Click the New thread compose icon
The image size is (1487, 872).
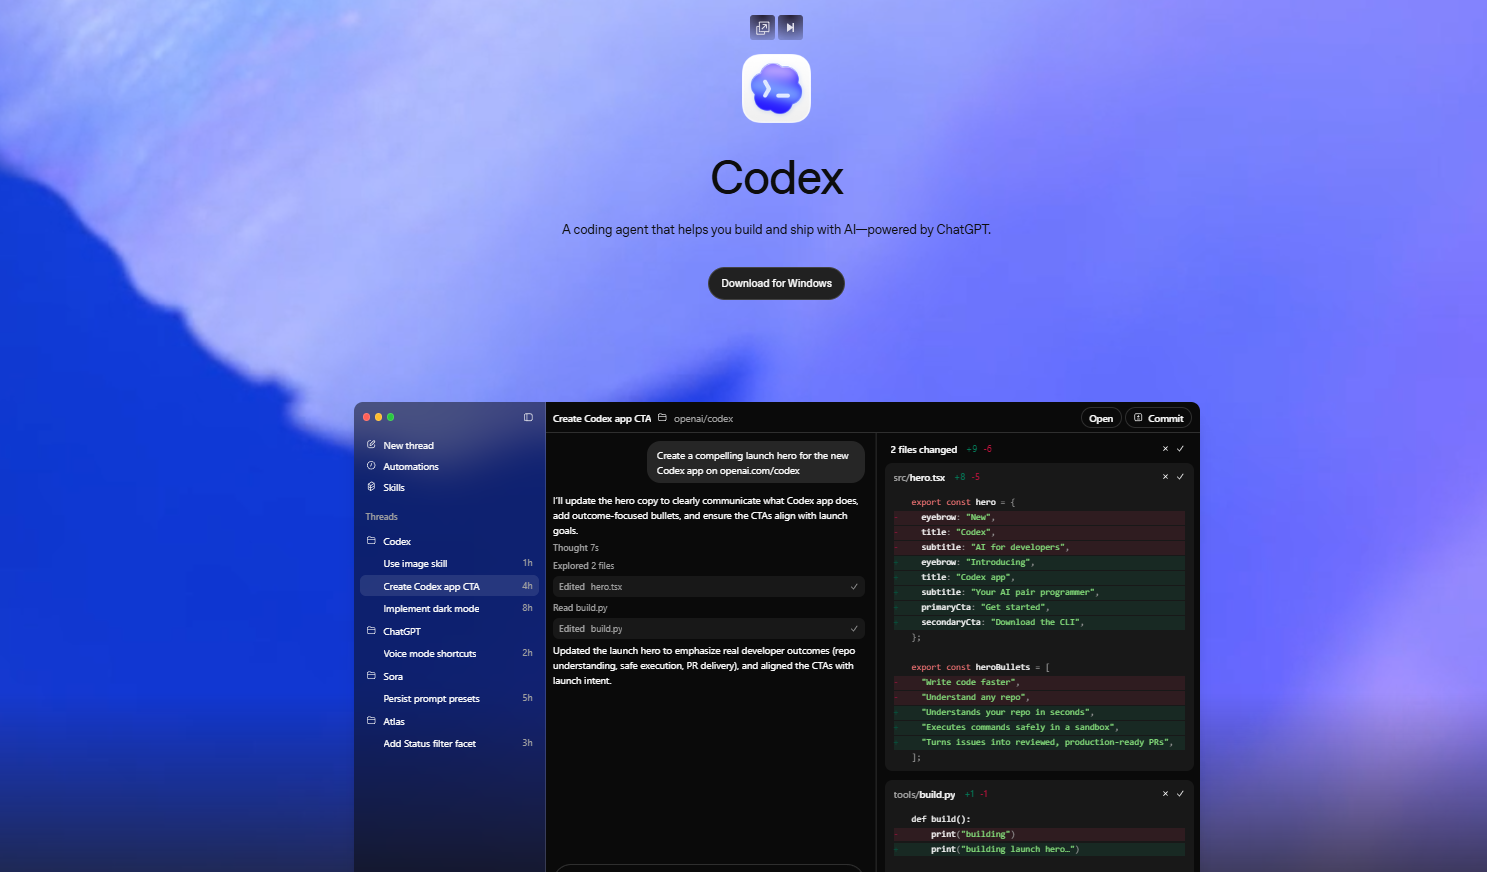pos(371,445)
